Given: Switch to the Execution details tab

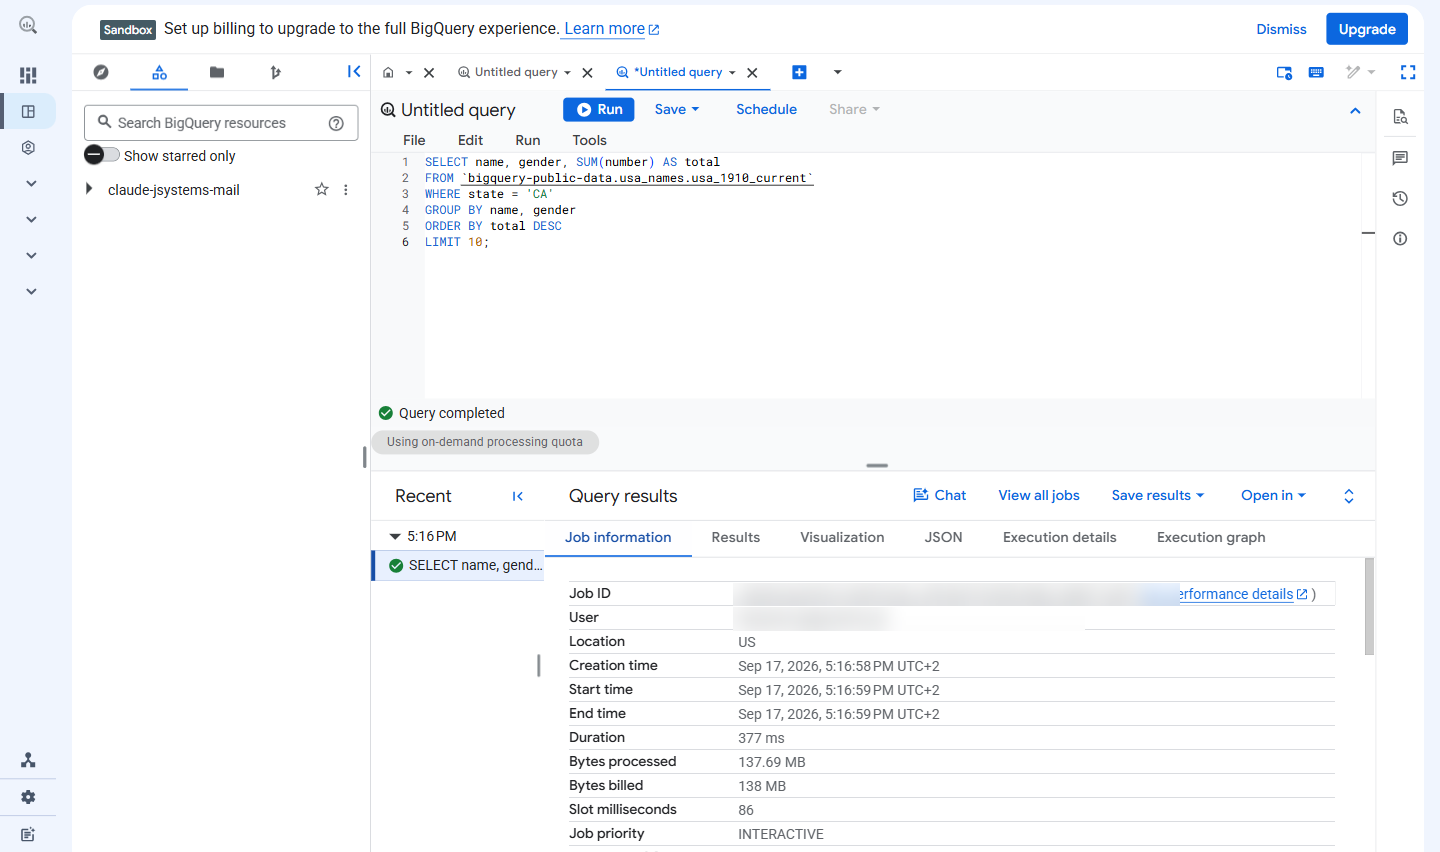Looking at the screenshot, I should [x=1059, y=537].
